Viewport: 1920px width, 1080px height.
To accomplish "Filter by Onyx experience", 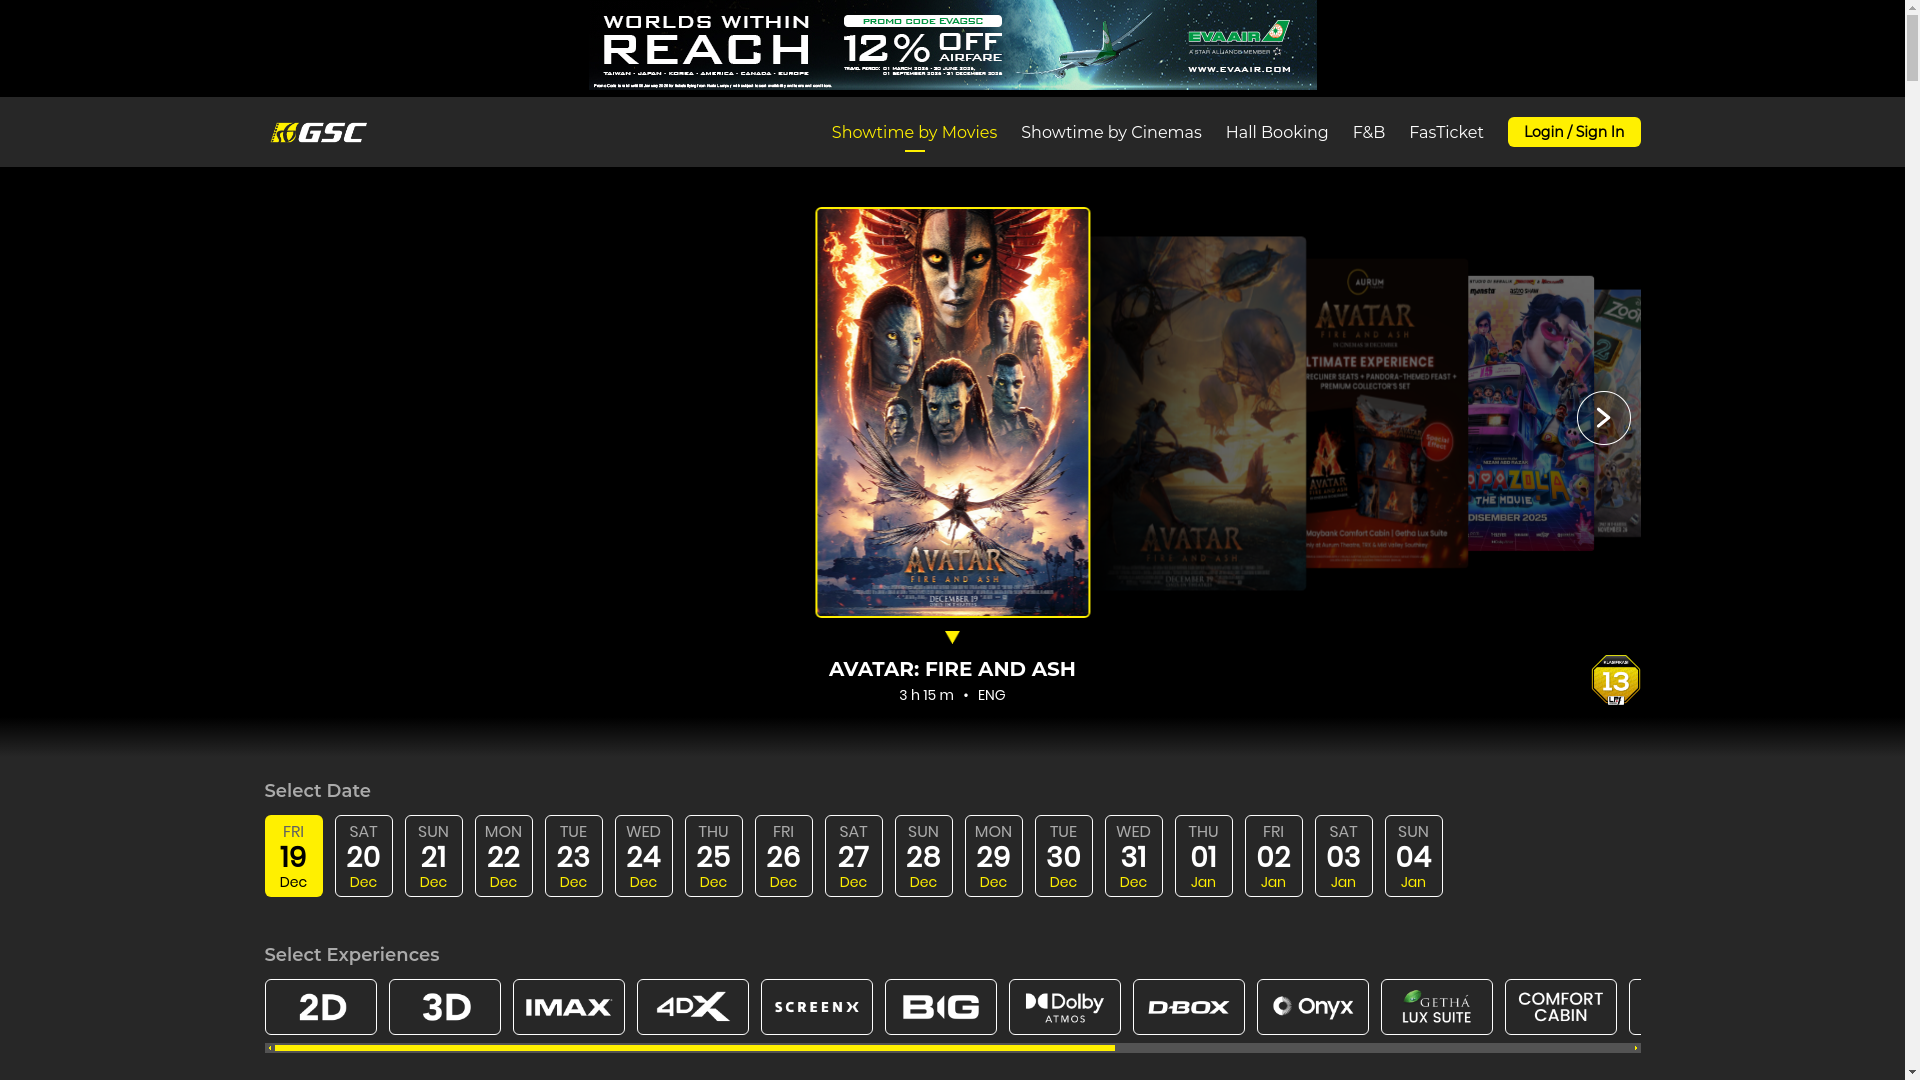I will click(x=1313, y=1007).
